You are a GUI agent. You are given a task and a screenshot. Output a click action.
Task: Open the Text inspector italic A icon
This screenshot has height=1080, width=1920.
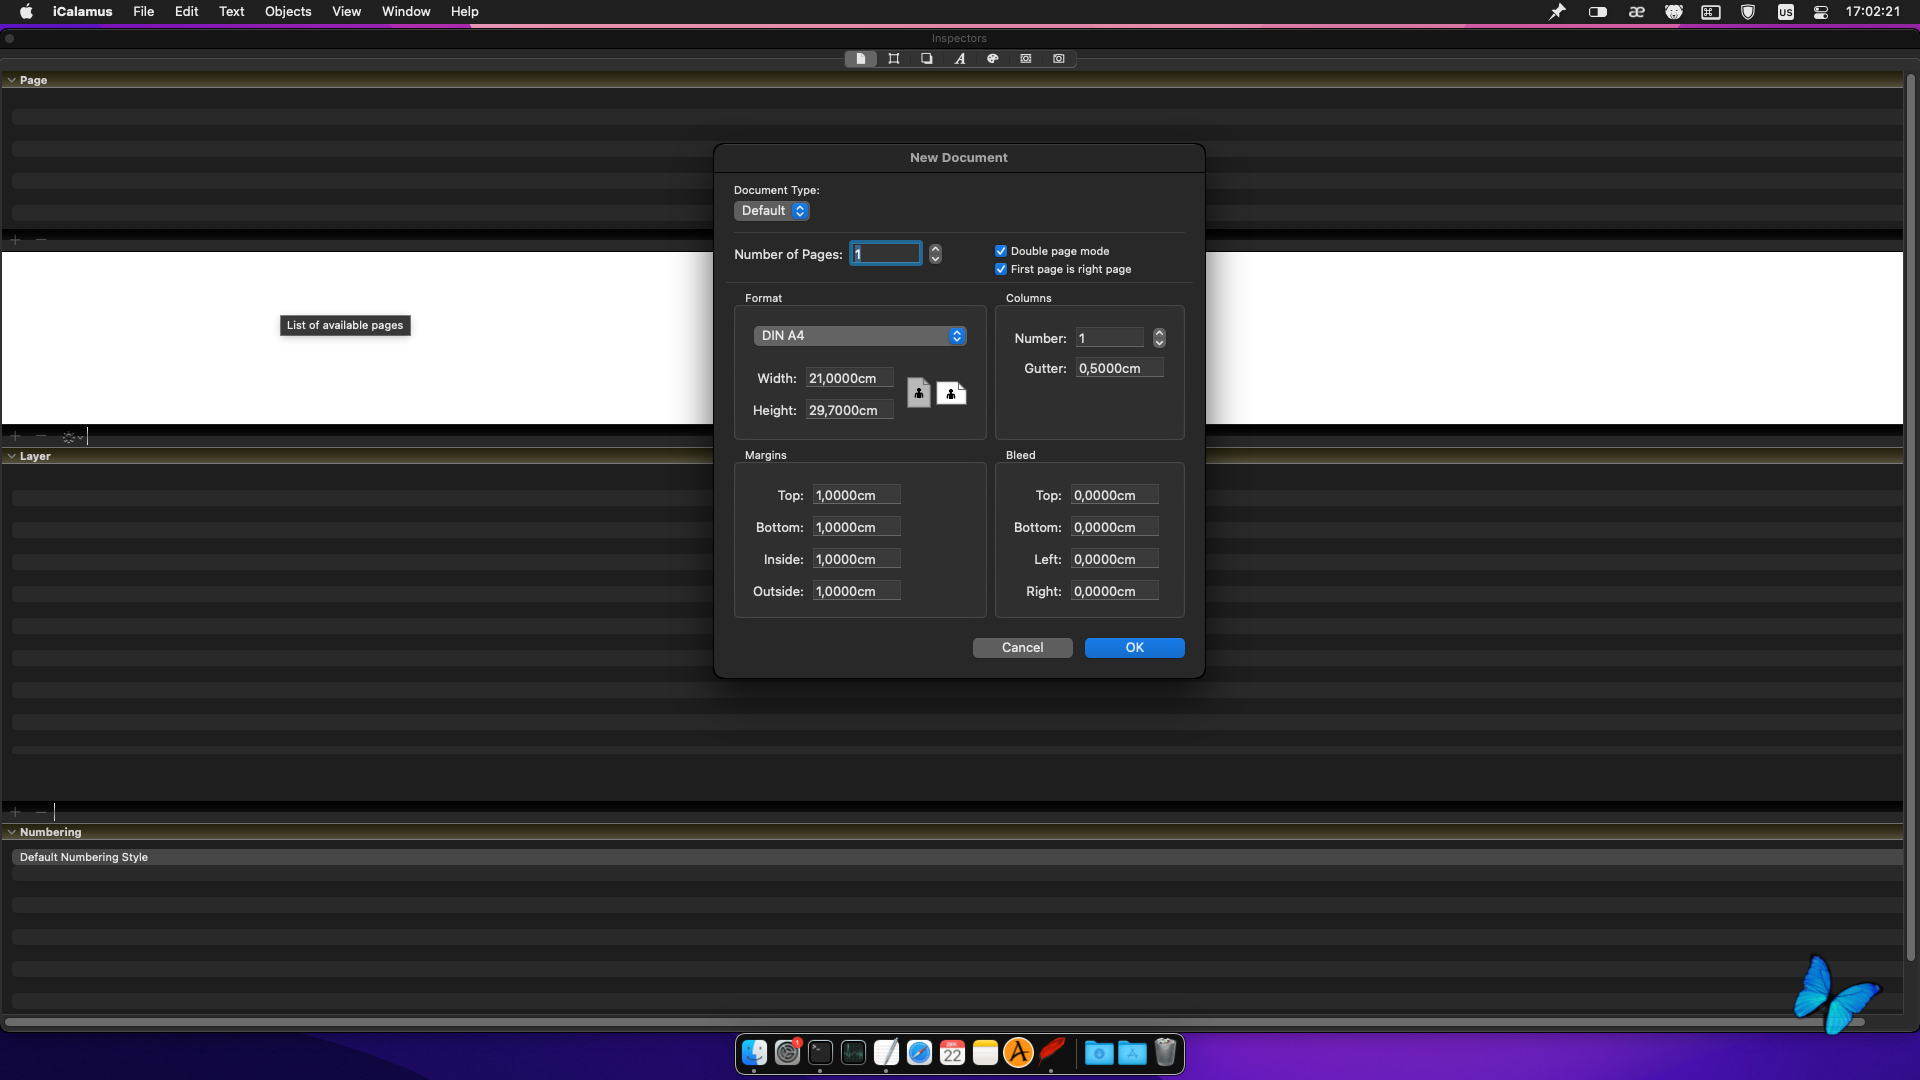click(960, 59)
